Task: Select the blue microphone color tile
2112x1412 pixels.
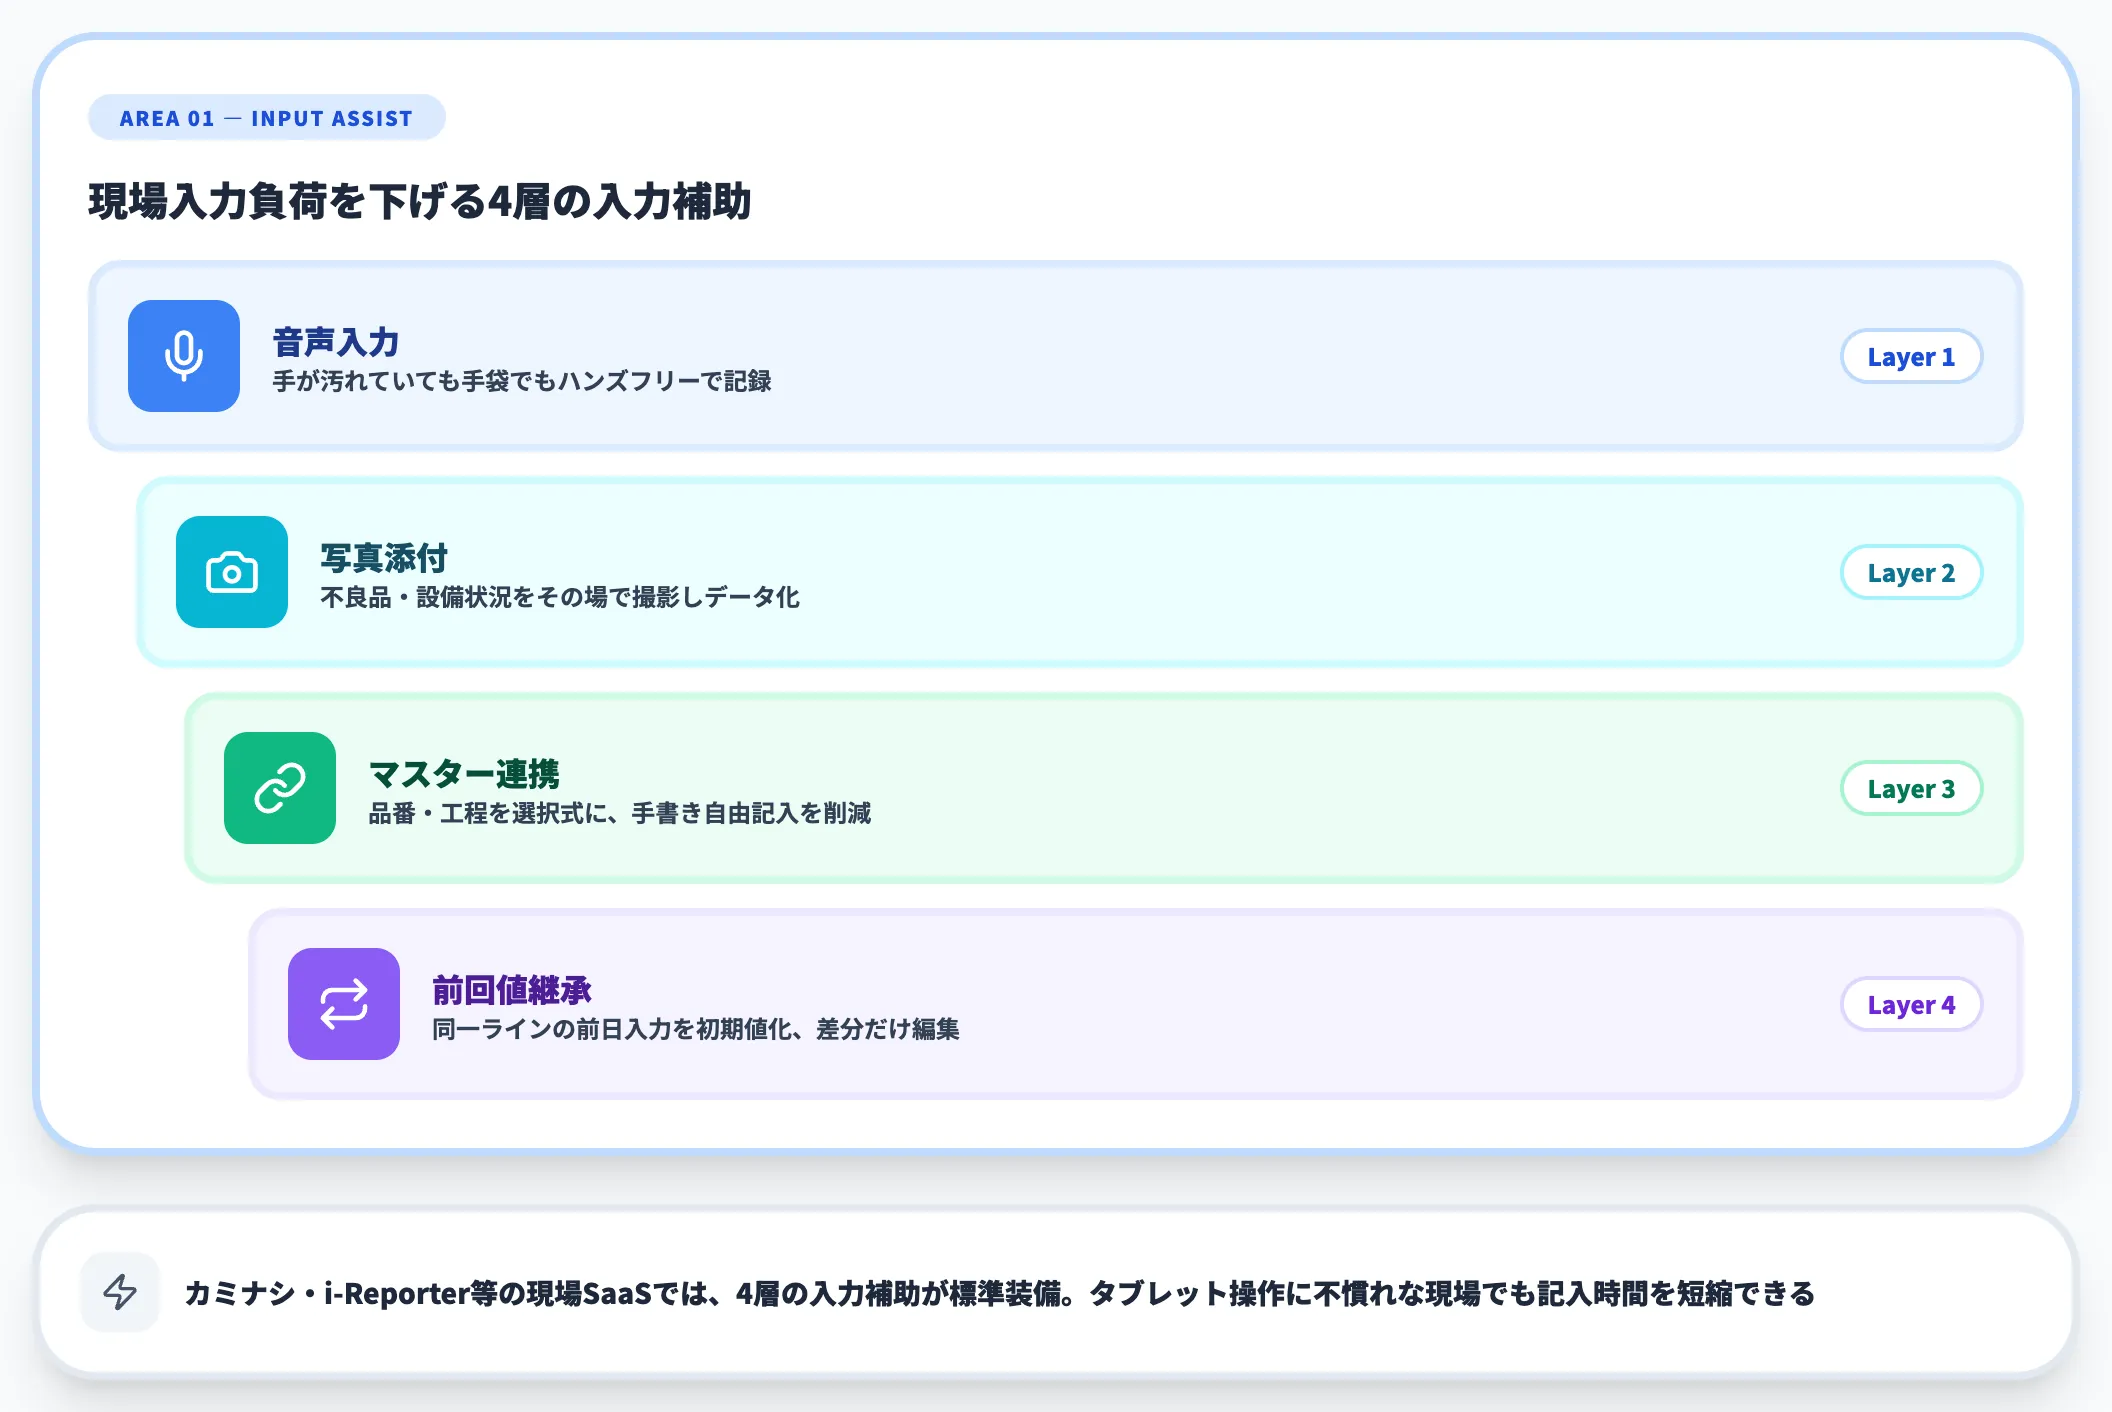Action: 183,357
